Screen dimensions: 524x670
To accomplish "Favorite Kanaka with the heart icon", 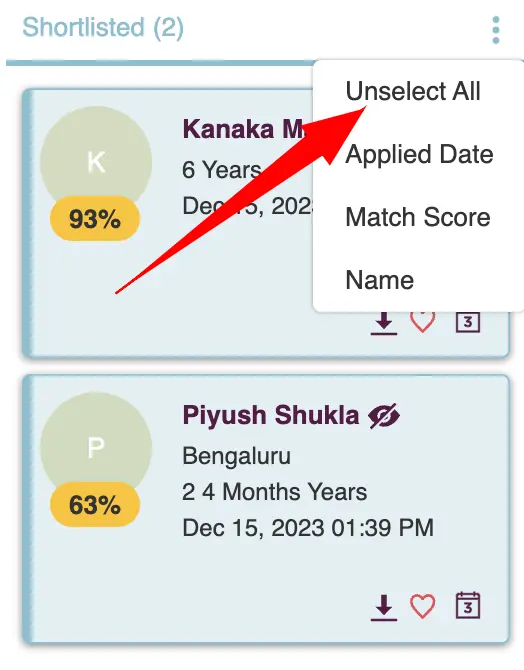I will (423, 322).
